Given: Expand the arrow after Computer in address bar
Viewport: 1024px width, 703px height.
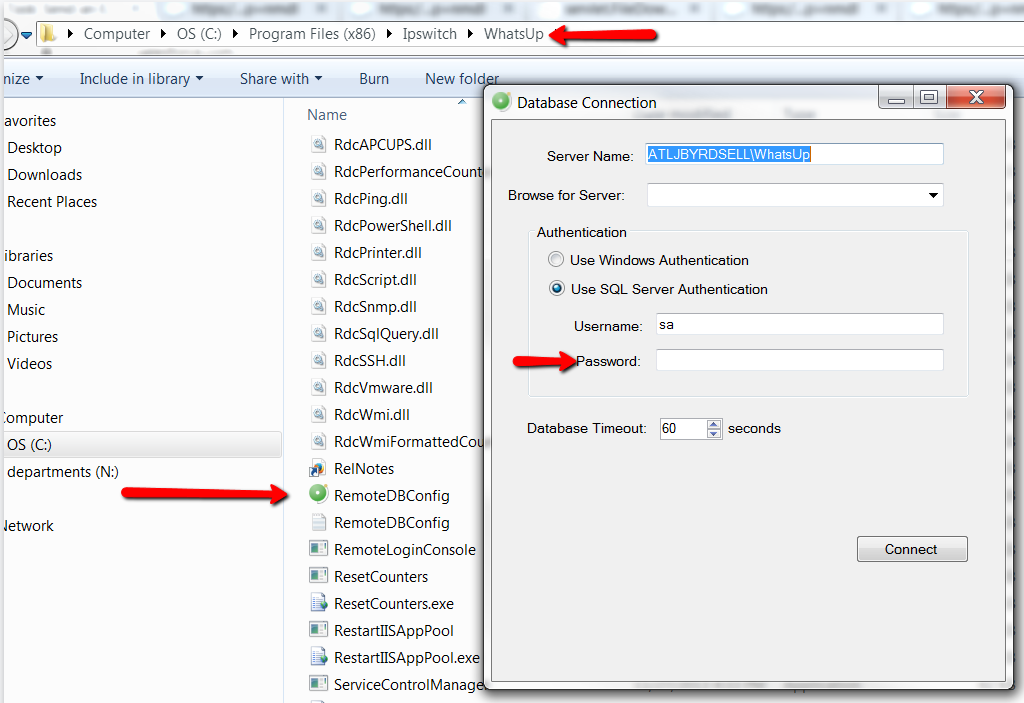Looking at the screenshot, I should point(163,34).
